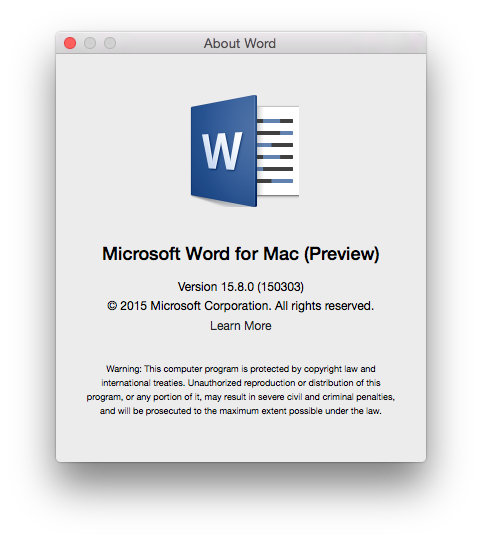Select the 'Microsoft Word for Mac (Preview)' heading
Viewport: 482px width, 542px height.
point(241,254)
